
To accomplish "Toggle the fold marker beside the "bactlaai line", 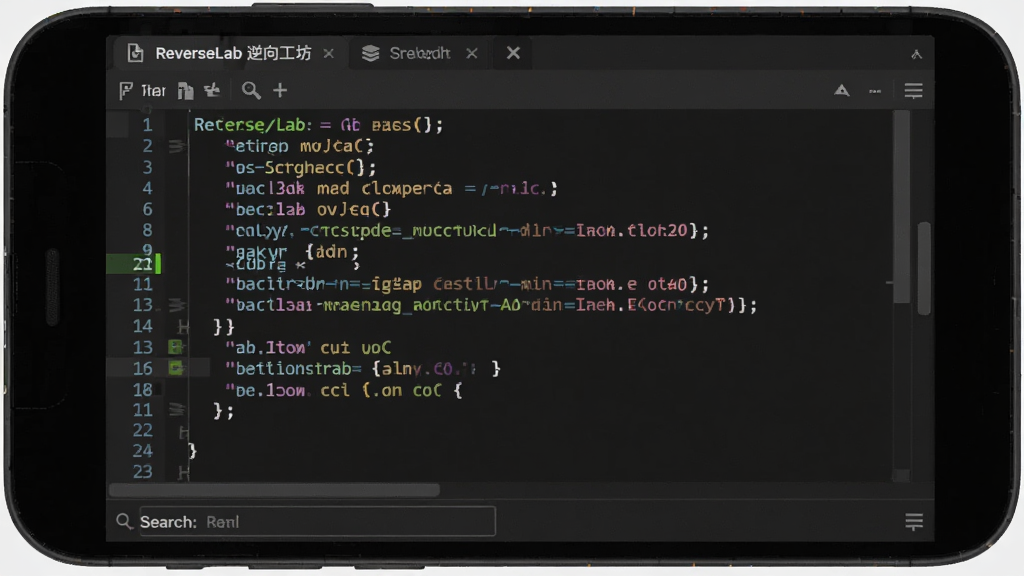I will coord(176,305).
